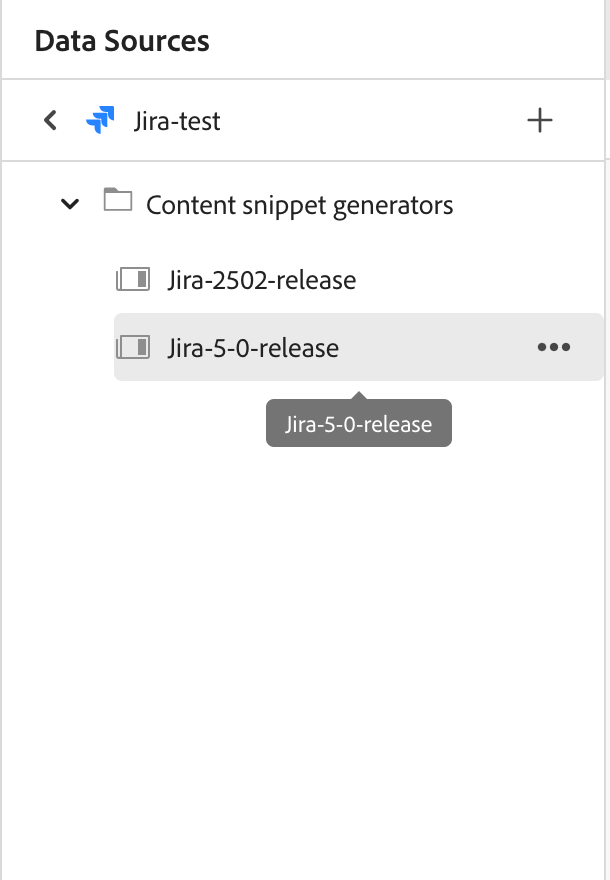Click the snippet icon beside Jira-5-0-release
Viewport: 610px width, 880px height.
133,347
